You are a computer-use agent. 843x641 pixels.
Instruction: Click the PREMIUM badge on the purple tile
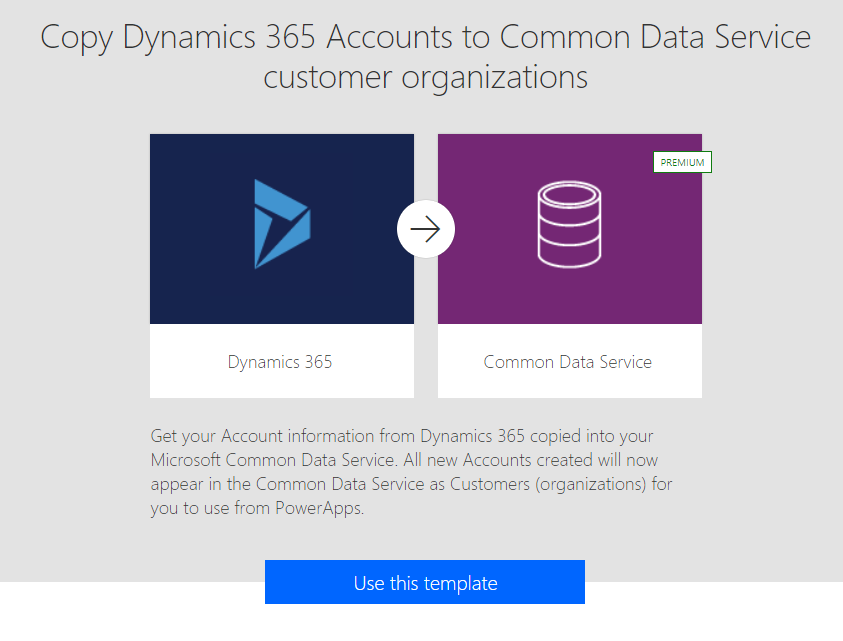pyautogui.click(x=682, y=162)
